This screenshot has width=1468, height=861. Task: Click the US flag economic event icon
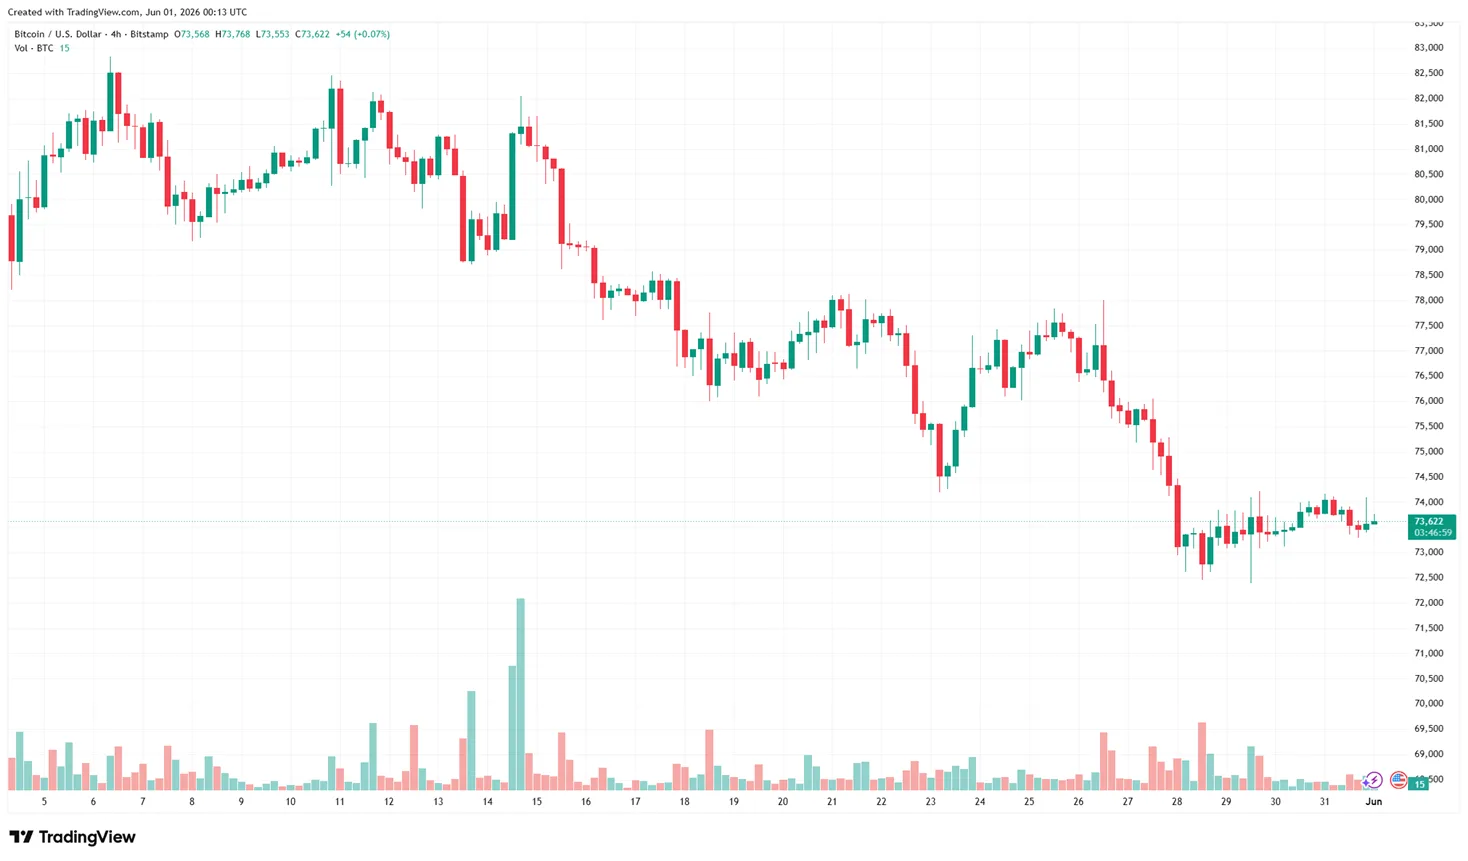[x=1398, y=780]
